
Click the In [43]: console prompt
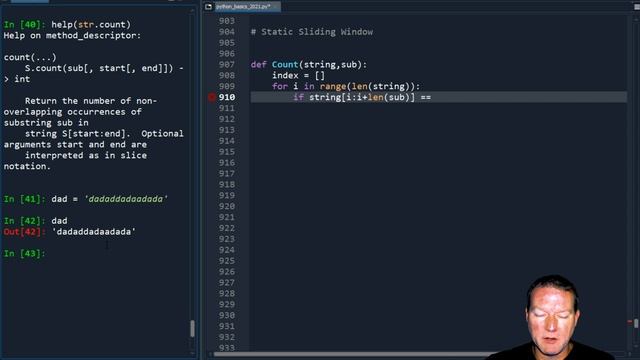pyautogui.click(x=24, y=253)
